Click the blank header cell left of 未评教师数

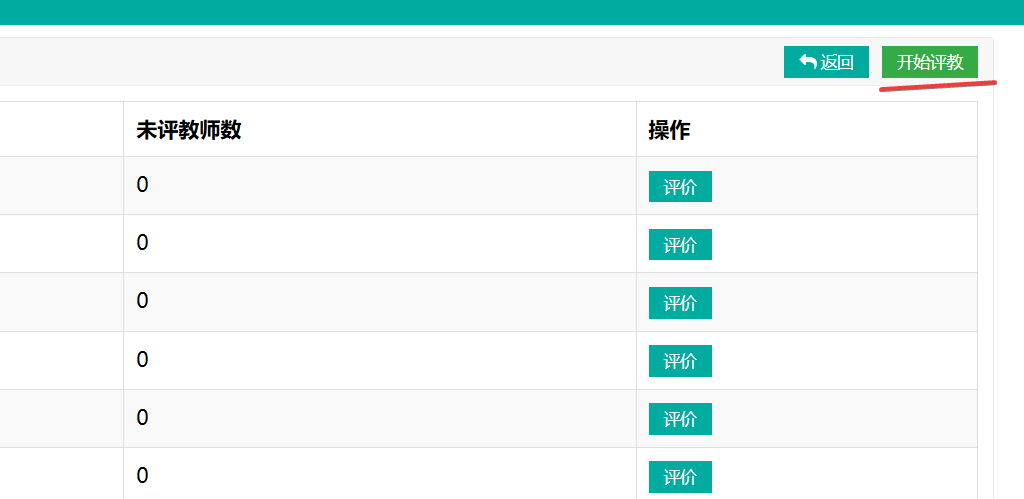pyautogui.click(x=60, y=130)
